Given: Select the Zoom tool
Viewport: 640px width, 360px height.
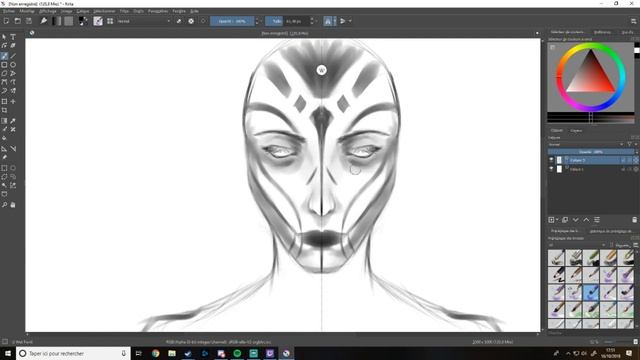Looking at the screenshot, I should click(x=4, y=205).
